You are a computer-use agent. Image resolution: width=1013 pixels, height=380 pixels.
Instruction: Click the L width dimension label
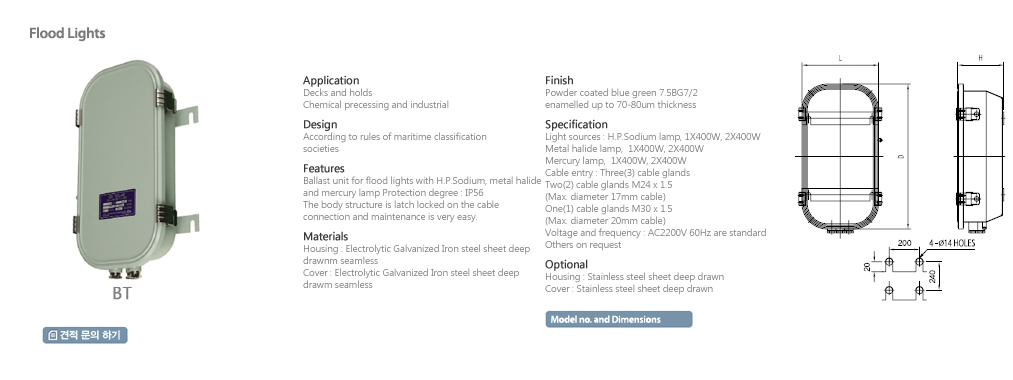point(840,59)
